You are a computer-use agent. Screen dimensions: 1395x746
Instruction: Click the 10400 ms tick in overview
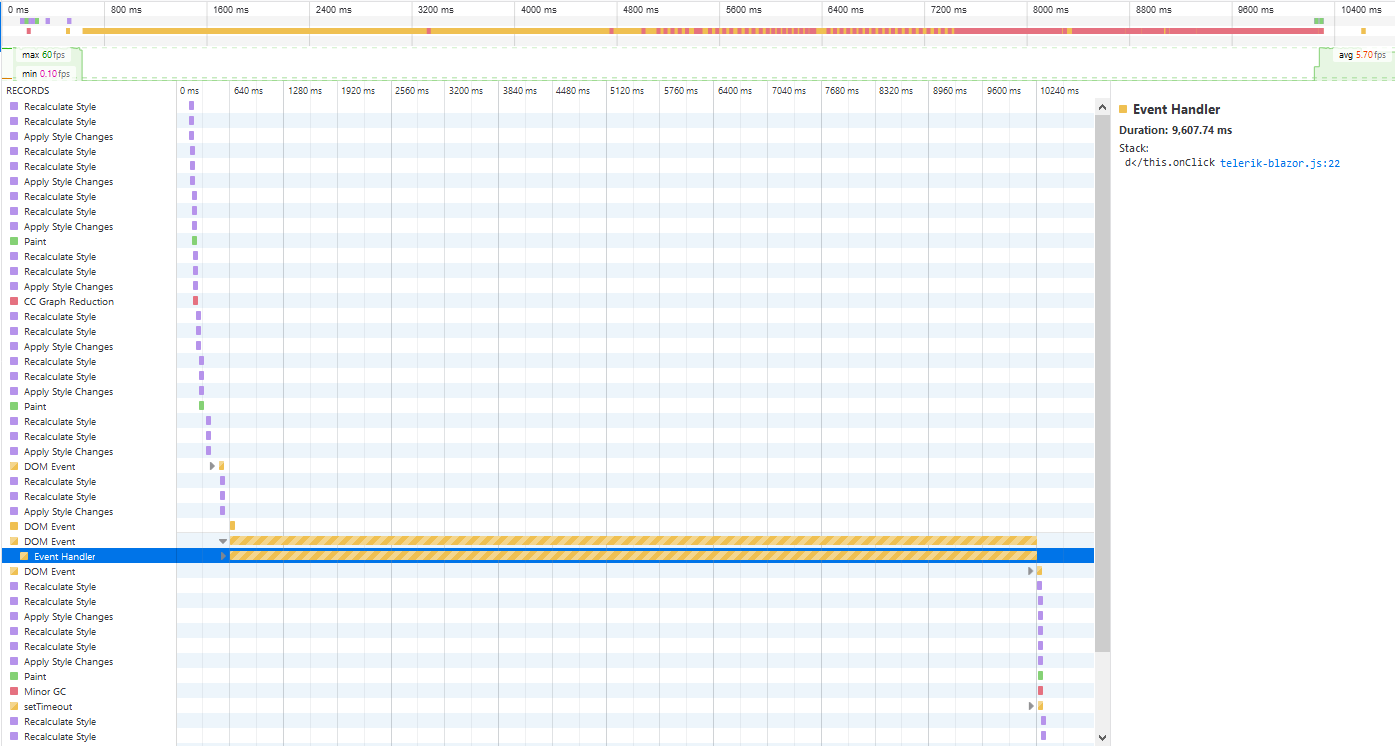pyautogui.click(x=1362, y=10)
